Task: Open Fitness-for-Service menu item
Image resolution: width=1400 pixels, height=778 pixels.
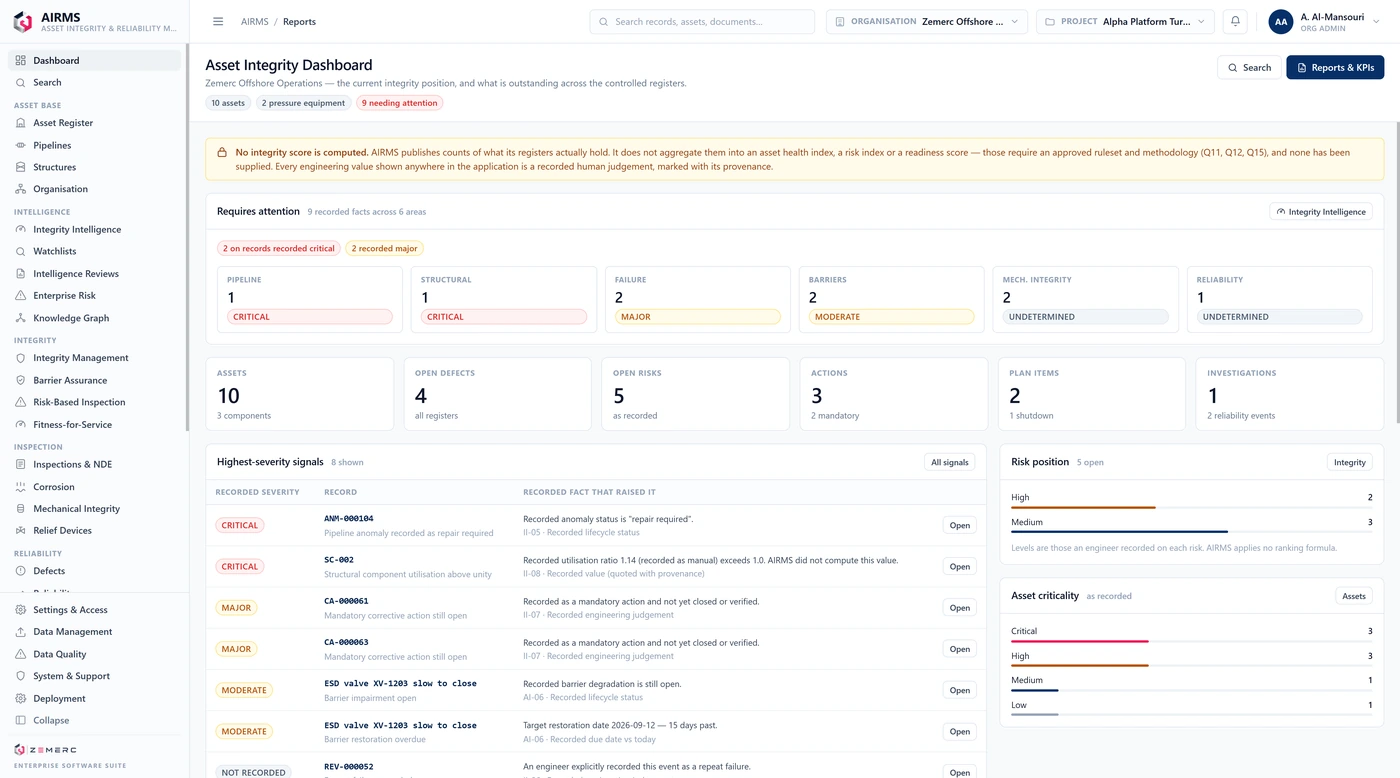Action: (94, 424)
